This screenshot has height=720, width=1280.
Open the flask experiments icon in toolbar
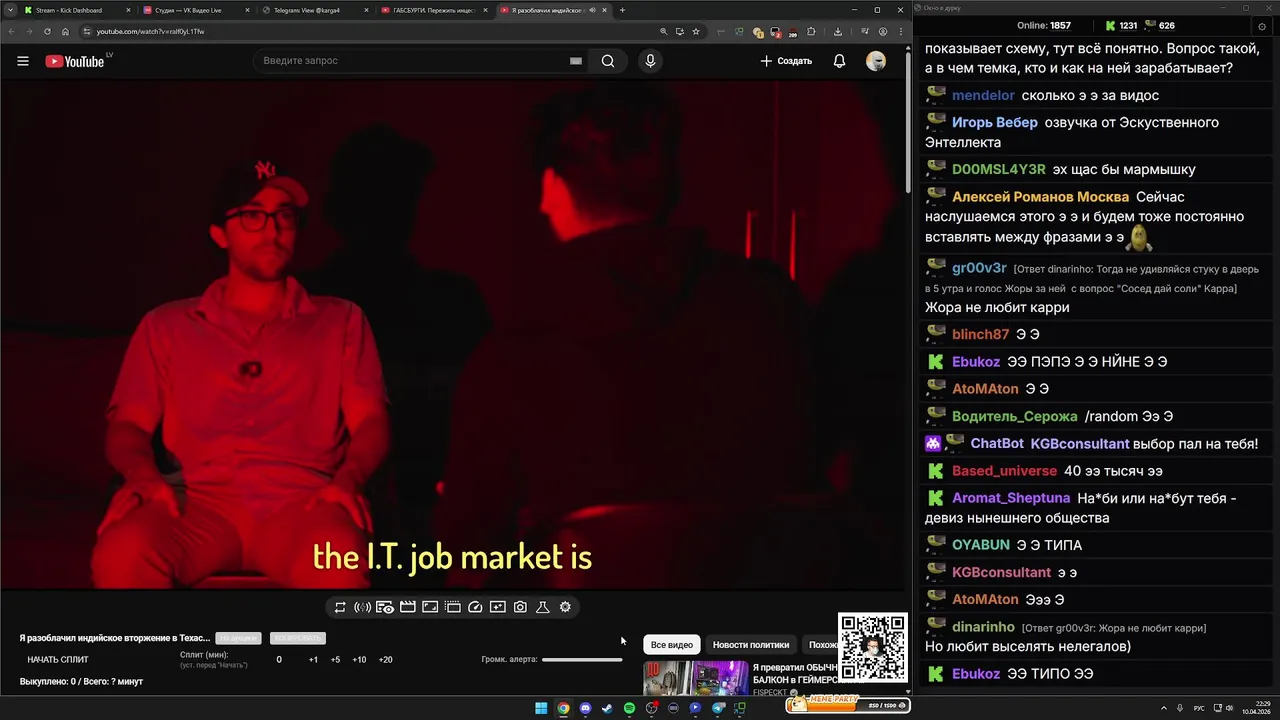pyautogui.click(x=543, y=607)
